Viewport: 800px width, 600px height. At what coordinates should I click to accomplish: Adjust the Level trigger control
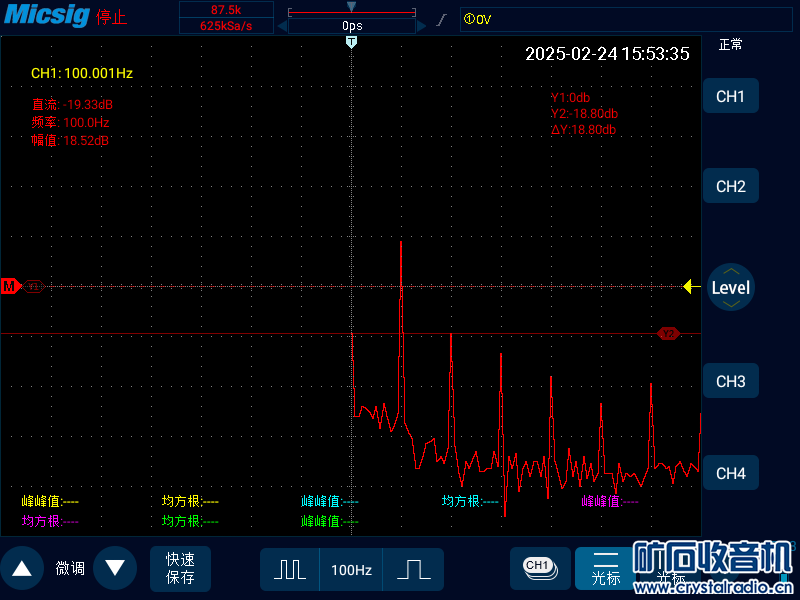pyautogui.click(x=730, y=287)
